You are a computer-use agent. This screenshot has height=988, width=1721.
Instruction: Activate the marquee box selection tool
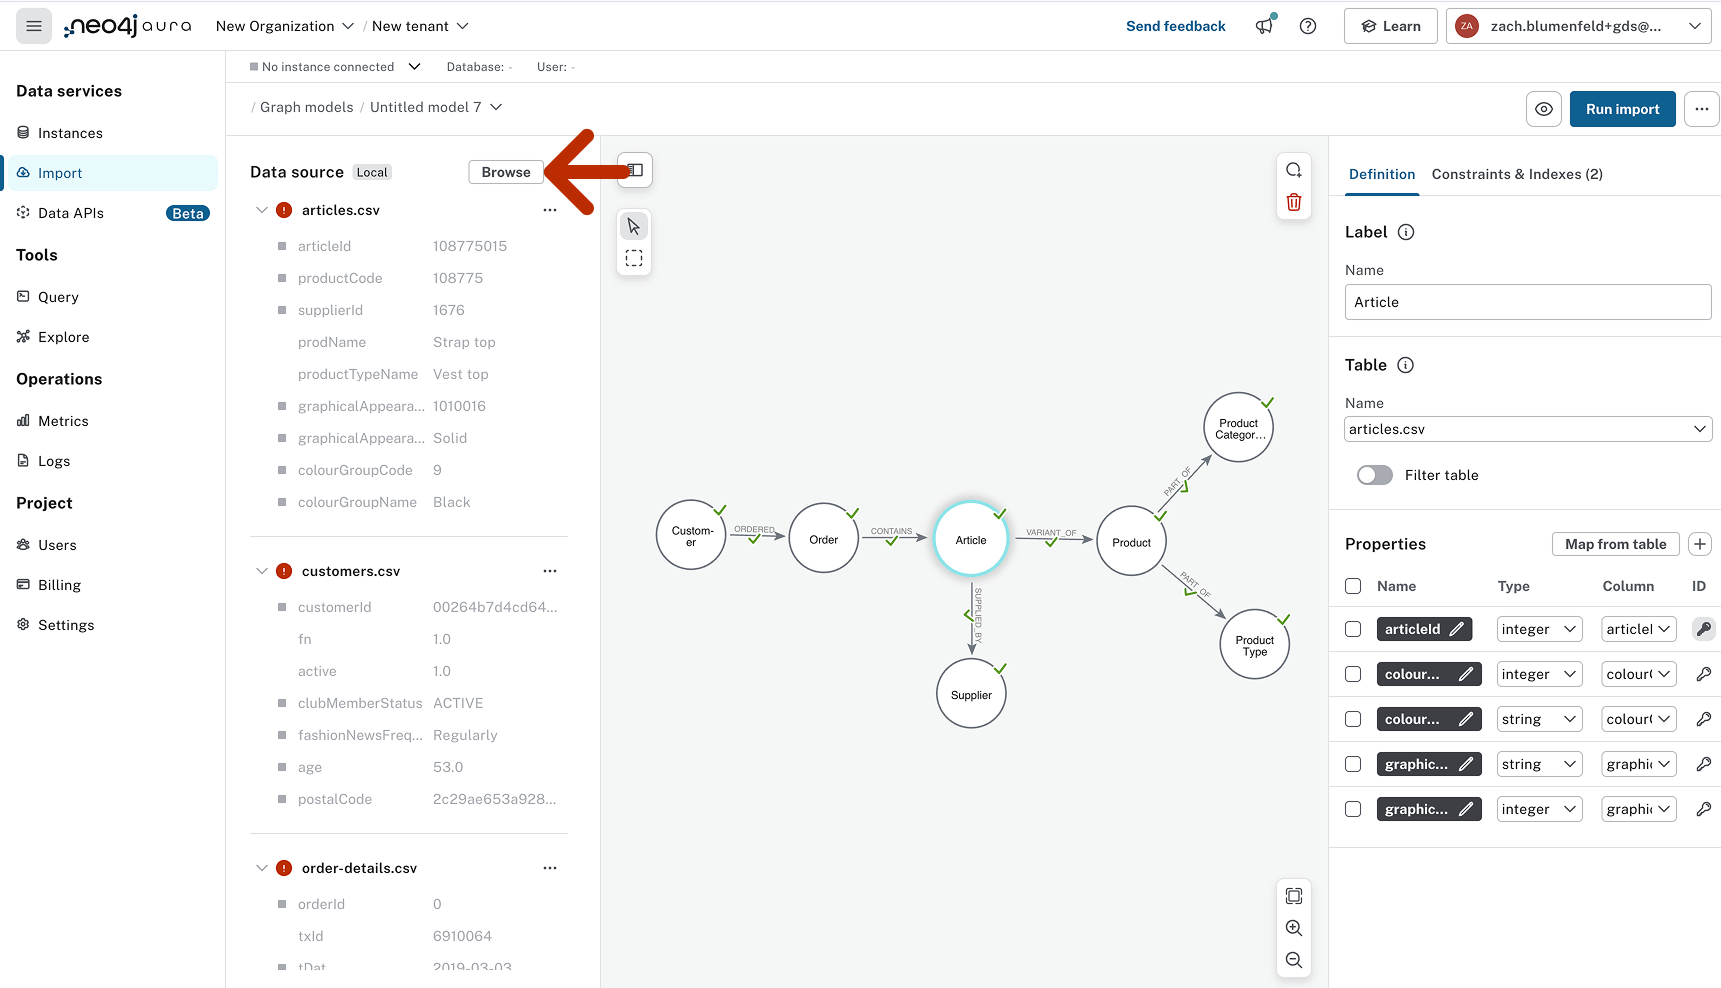634,258
